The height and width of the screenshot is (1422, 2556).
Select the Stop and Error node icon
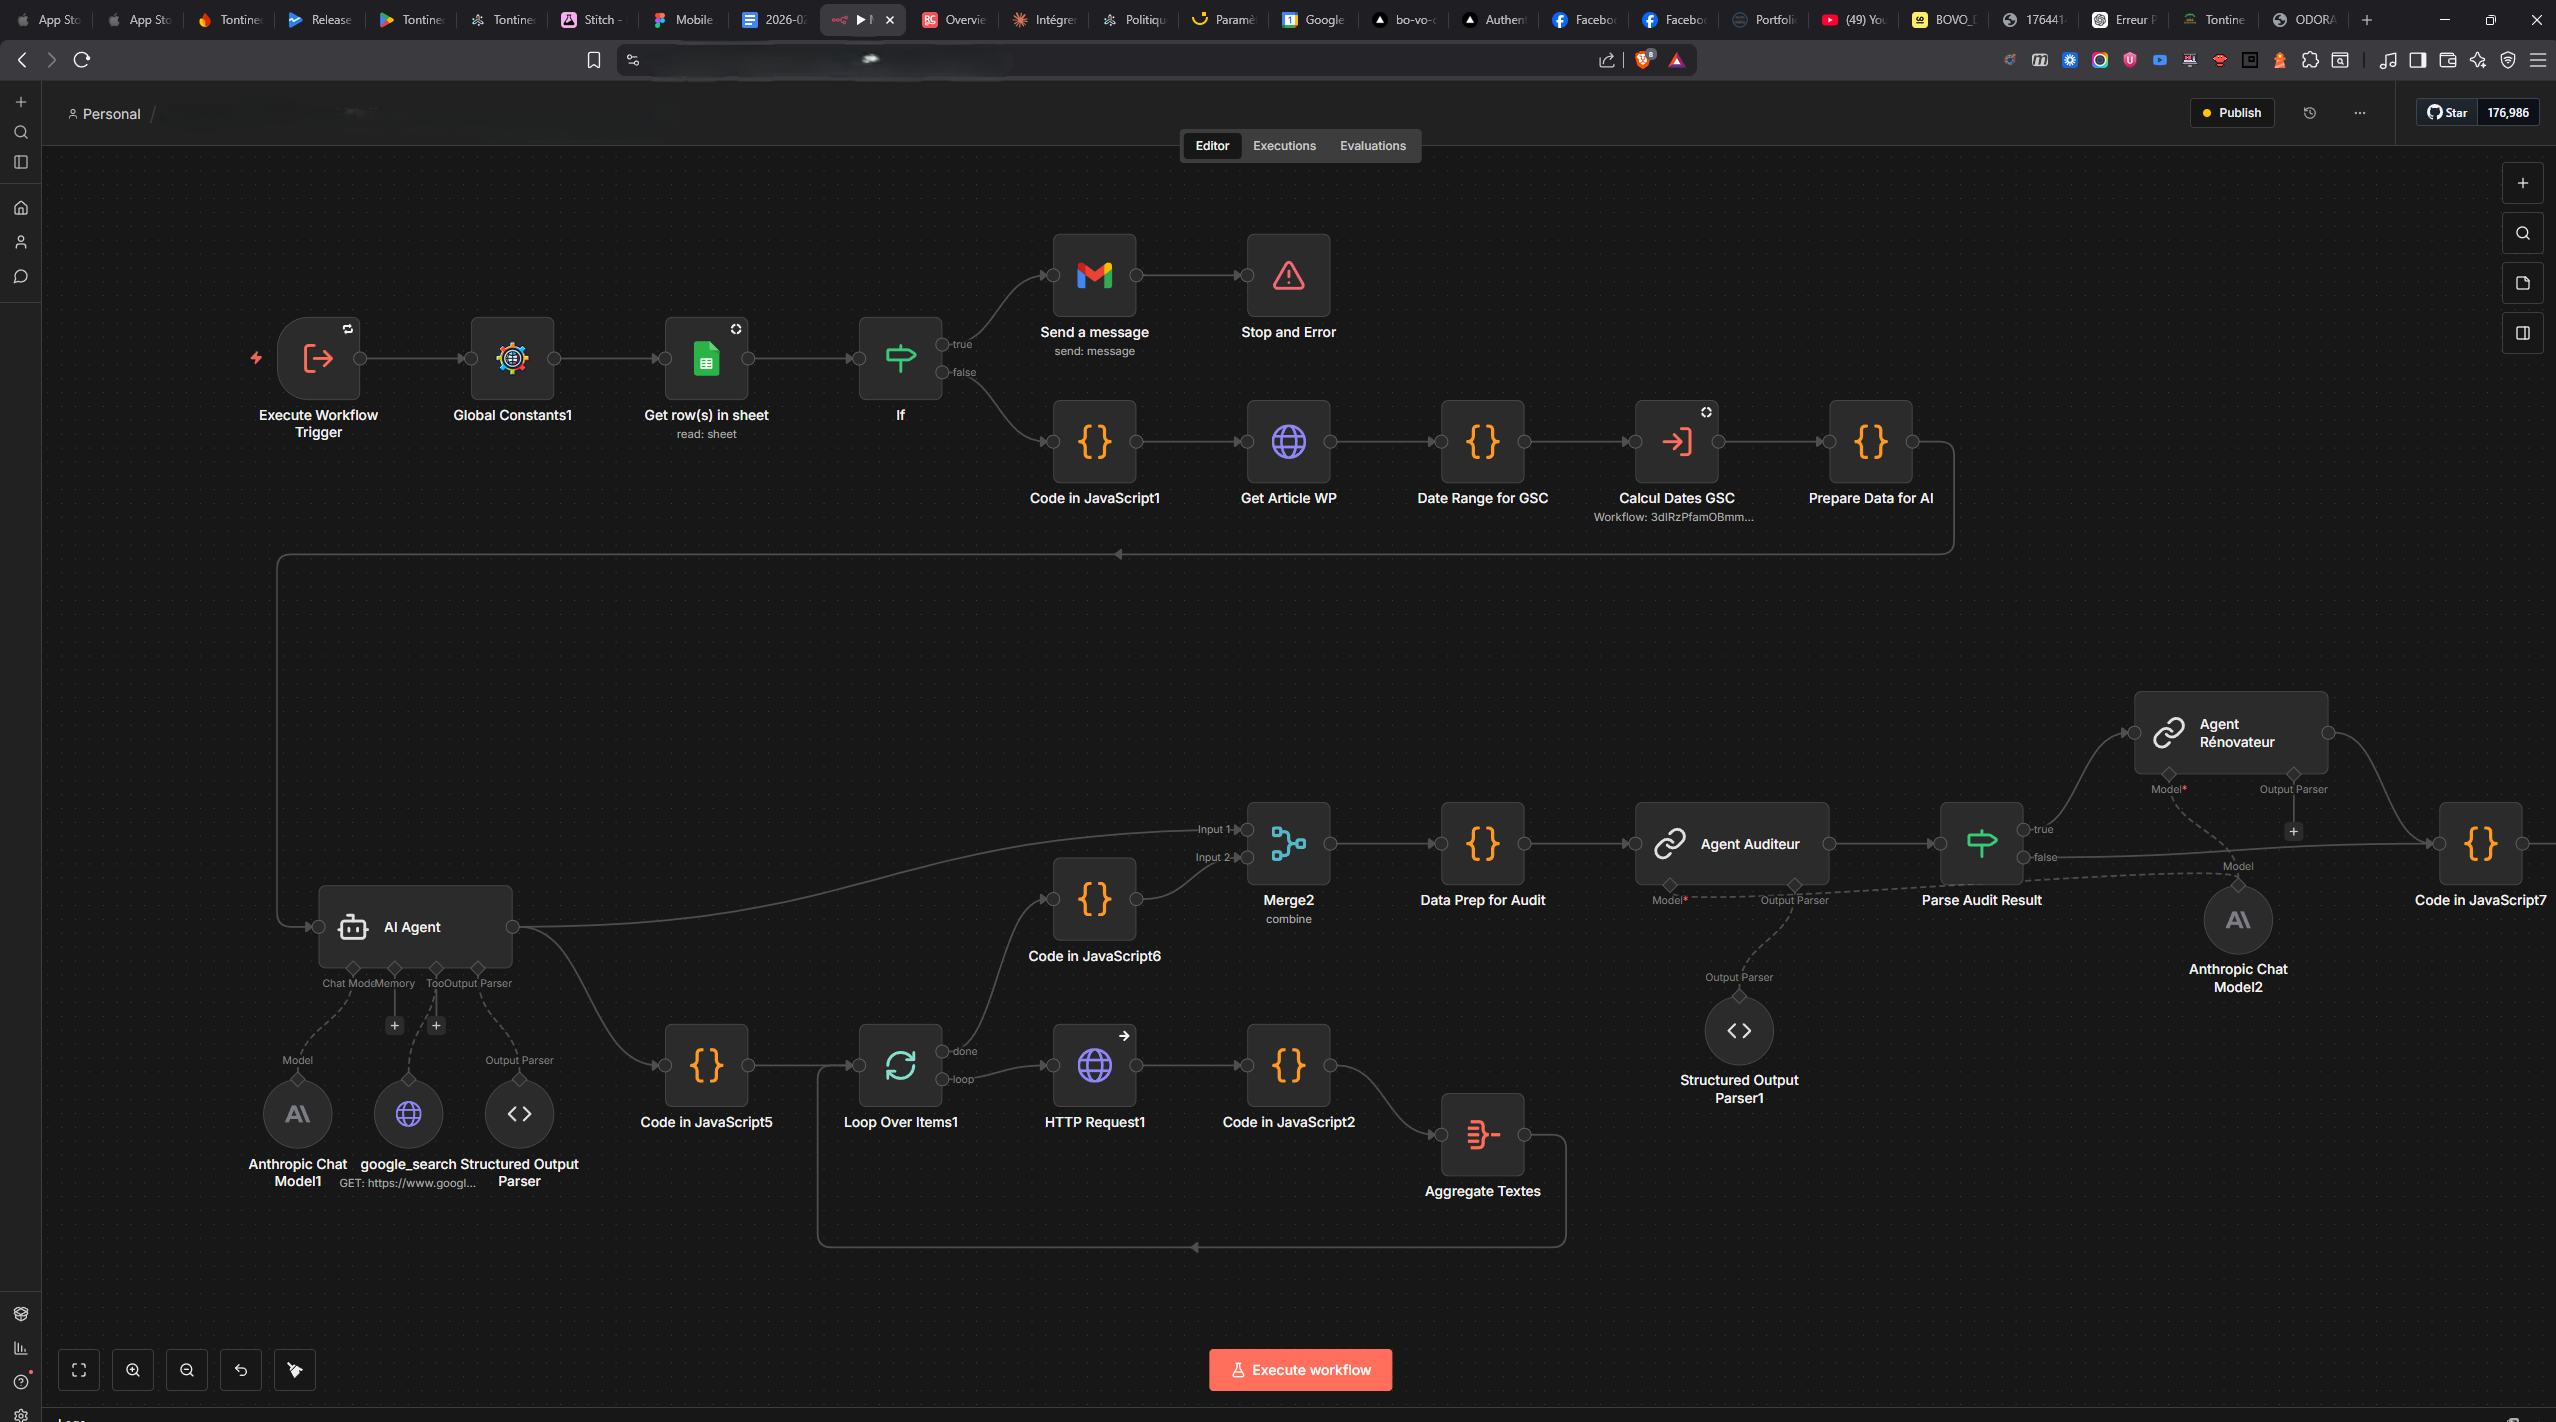pyautogui.click(x=1288, y=275)
